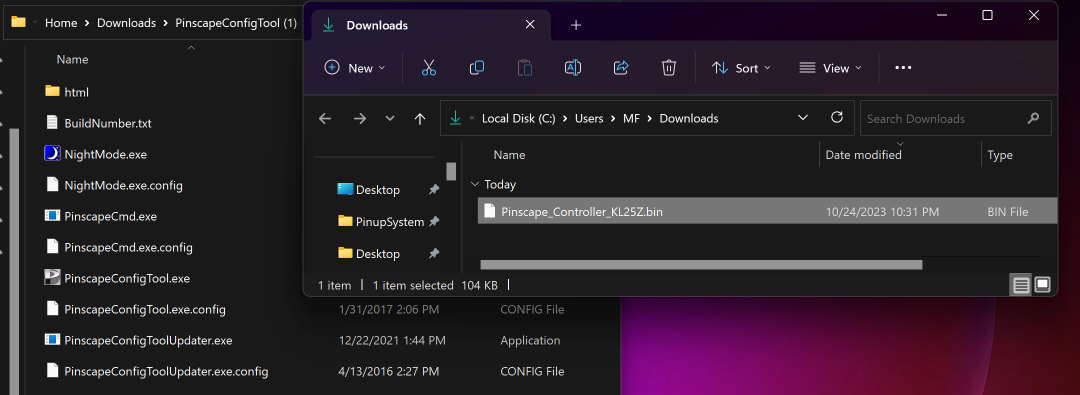Add a new tab with plus button
This screenshot has height=395, width=1080.
point(577,26)
